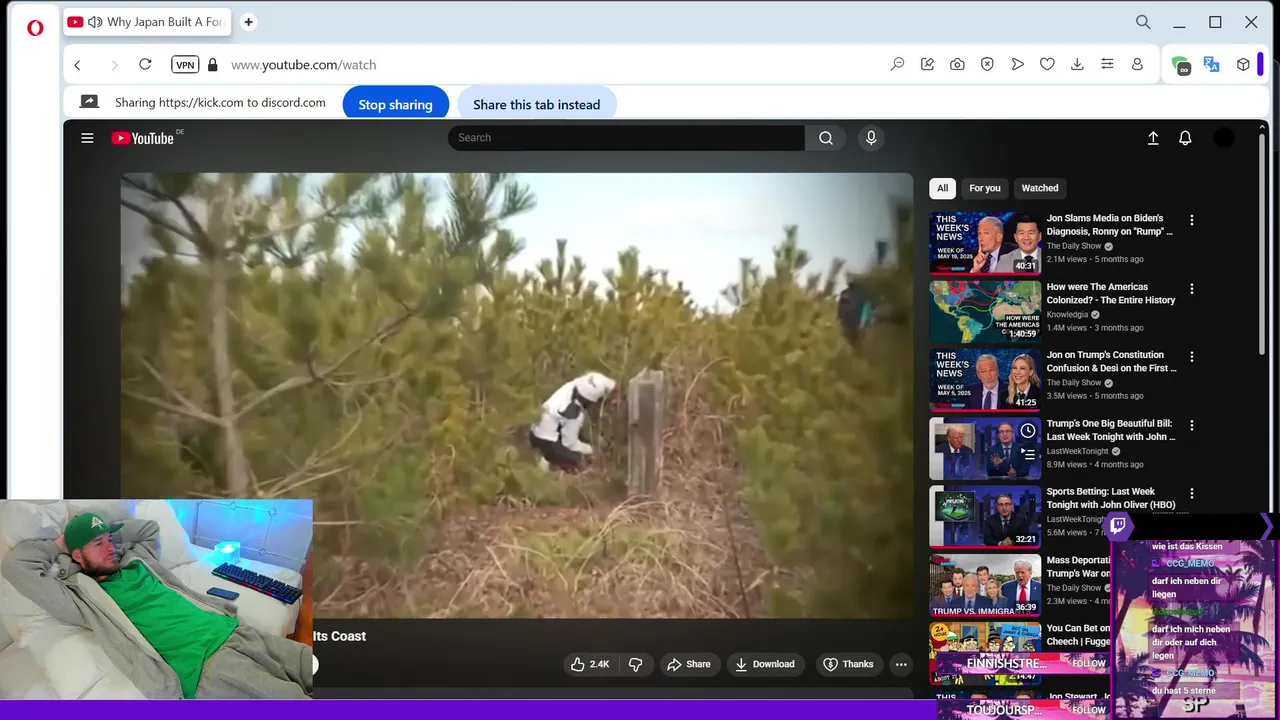Click the zoom-out magnifier in address bar

(x=897, y=64)
